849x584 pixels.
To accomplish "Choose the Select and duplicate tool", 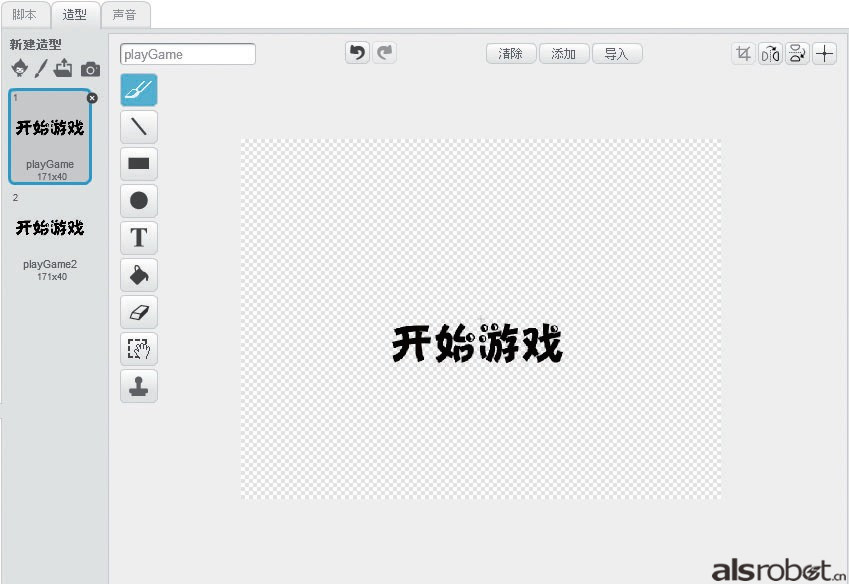I will click(139, 349).
